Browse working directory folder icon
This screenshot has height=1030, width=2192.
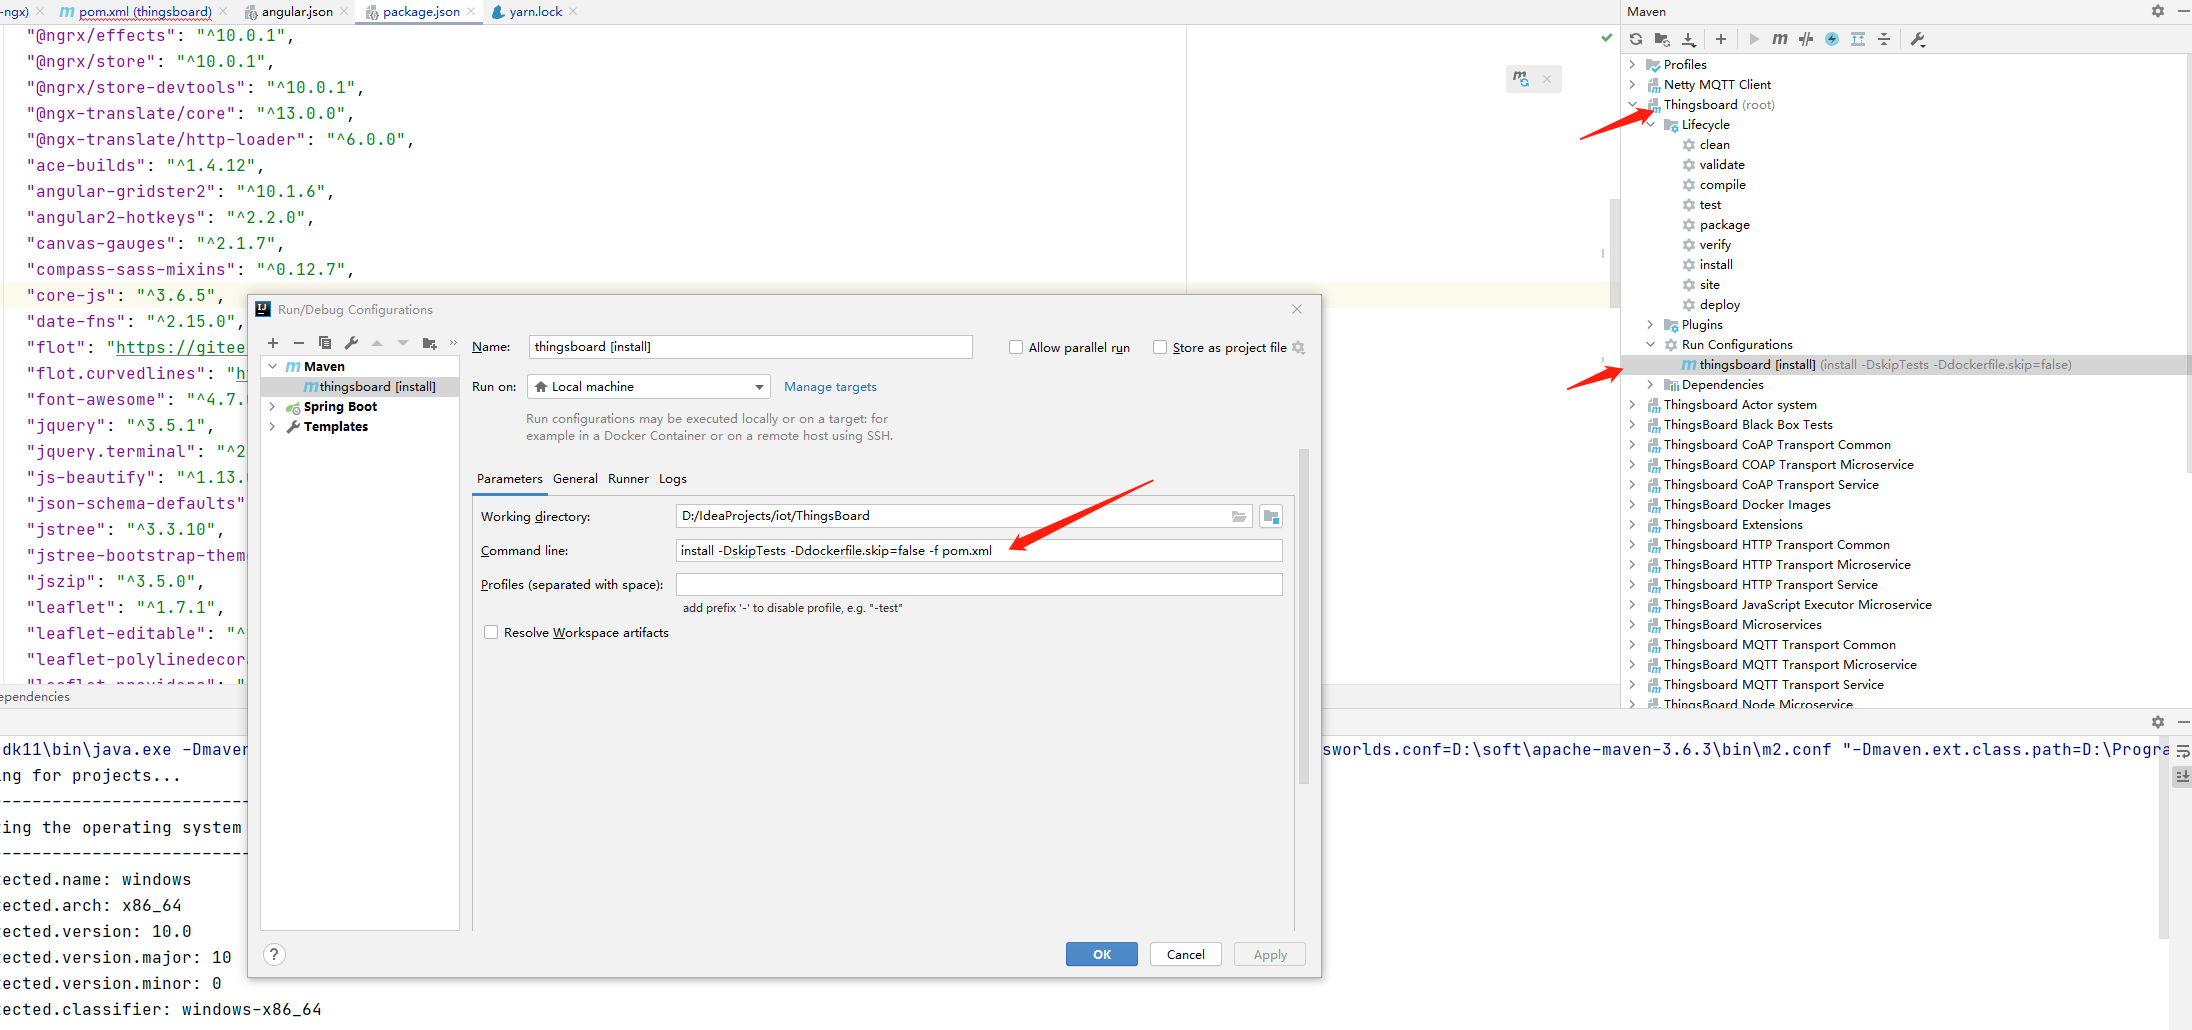click(1239, 516)
